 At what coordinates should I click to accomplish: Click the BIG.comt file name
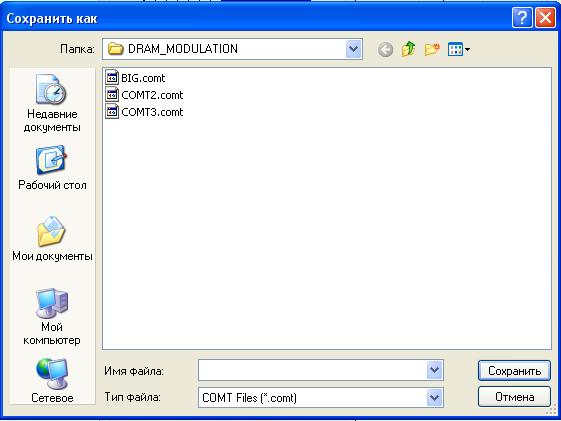point(143,78)
